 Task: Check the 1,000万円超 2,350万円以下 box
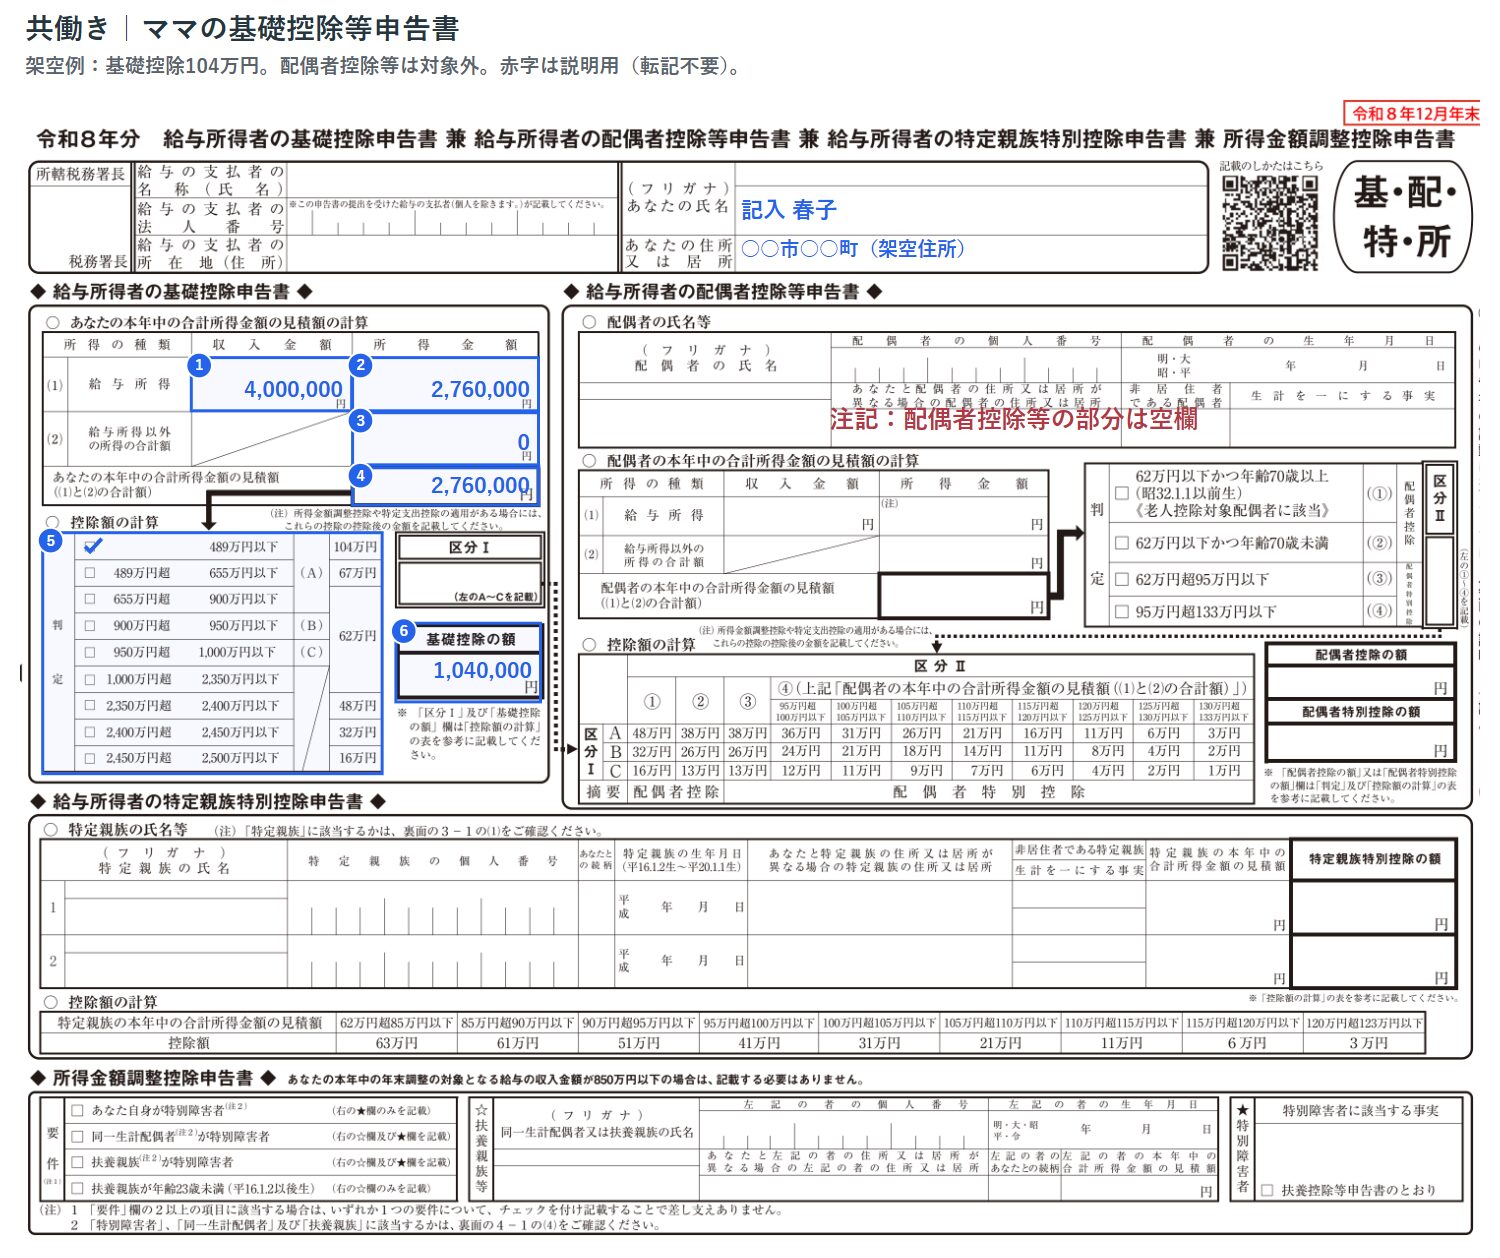(91, 679)
